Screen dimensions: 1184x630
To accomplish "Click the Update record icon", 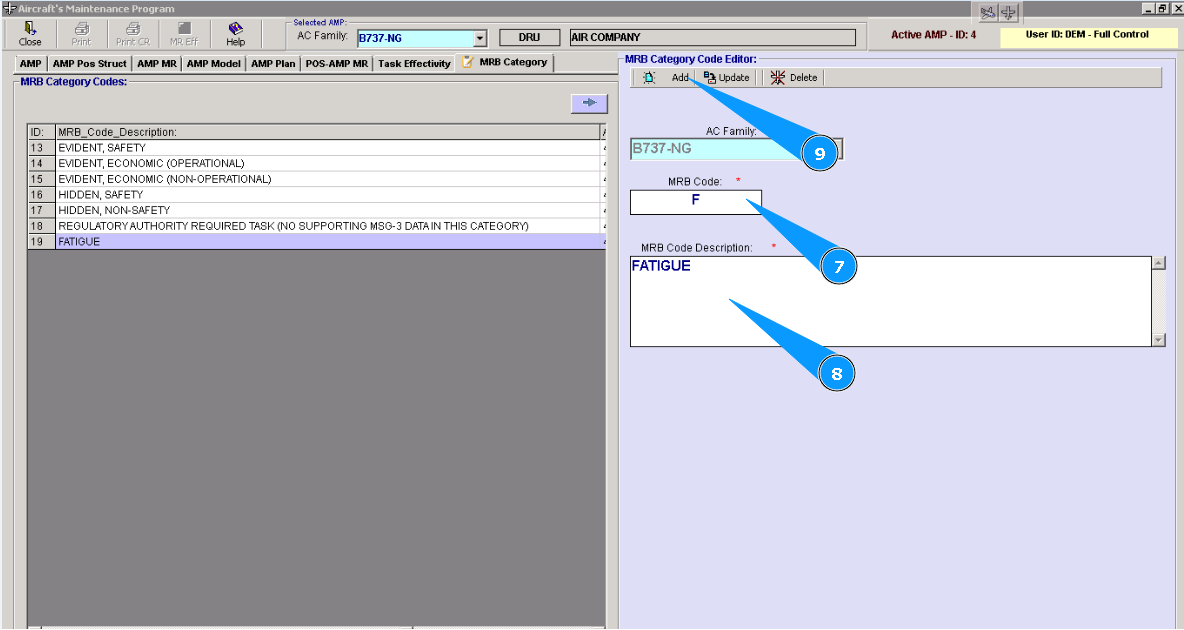I will pos(709,77).
